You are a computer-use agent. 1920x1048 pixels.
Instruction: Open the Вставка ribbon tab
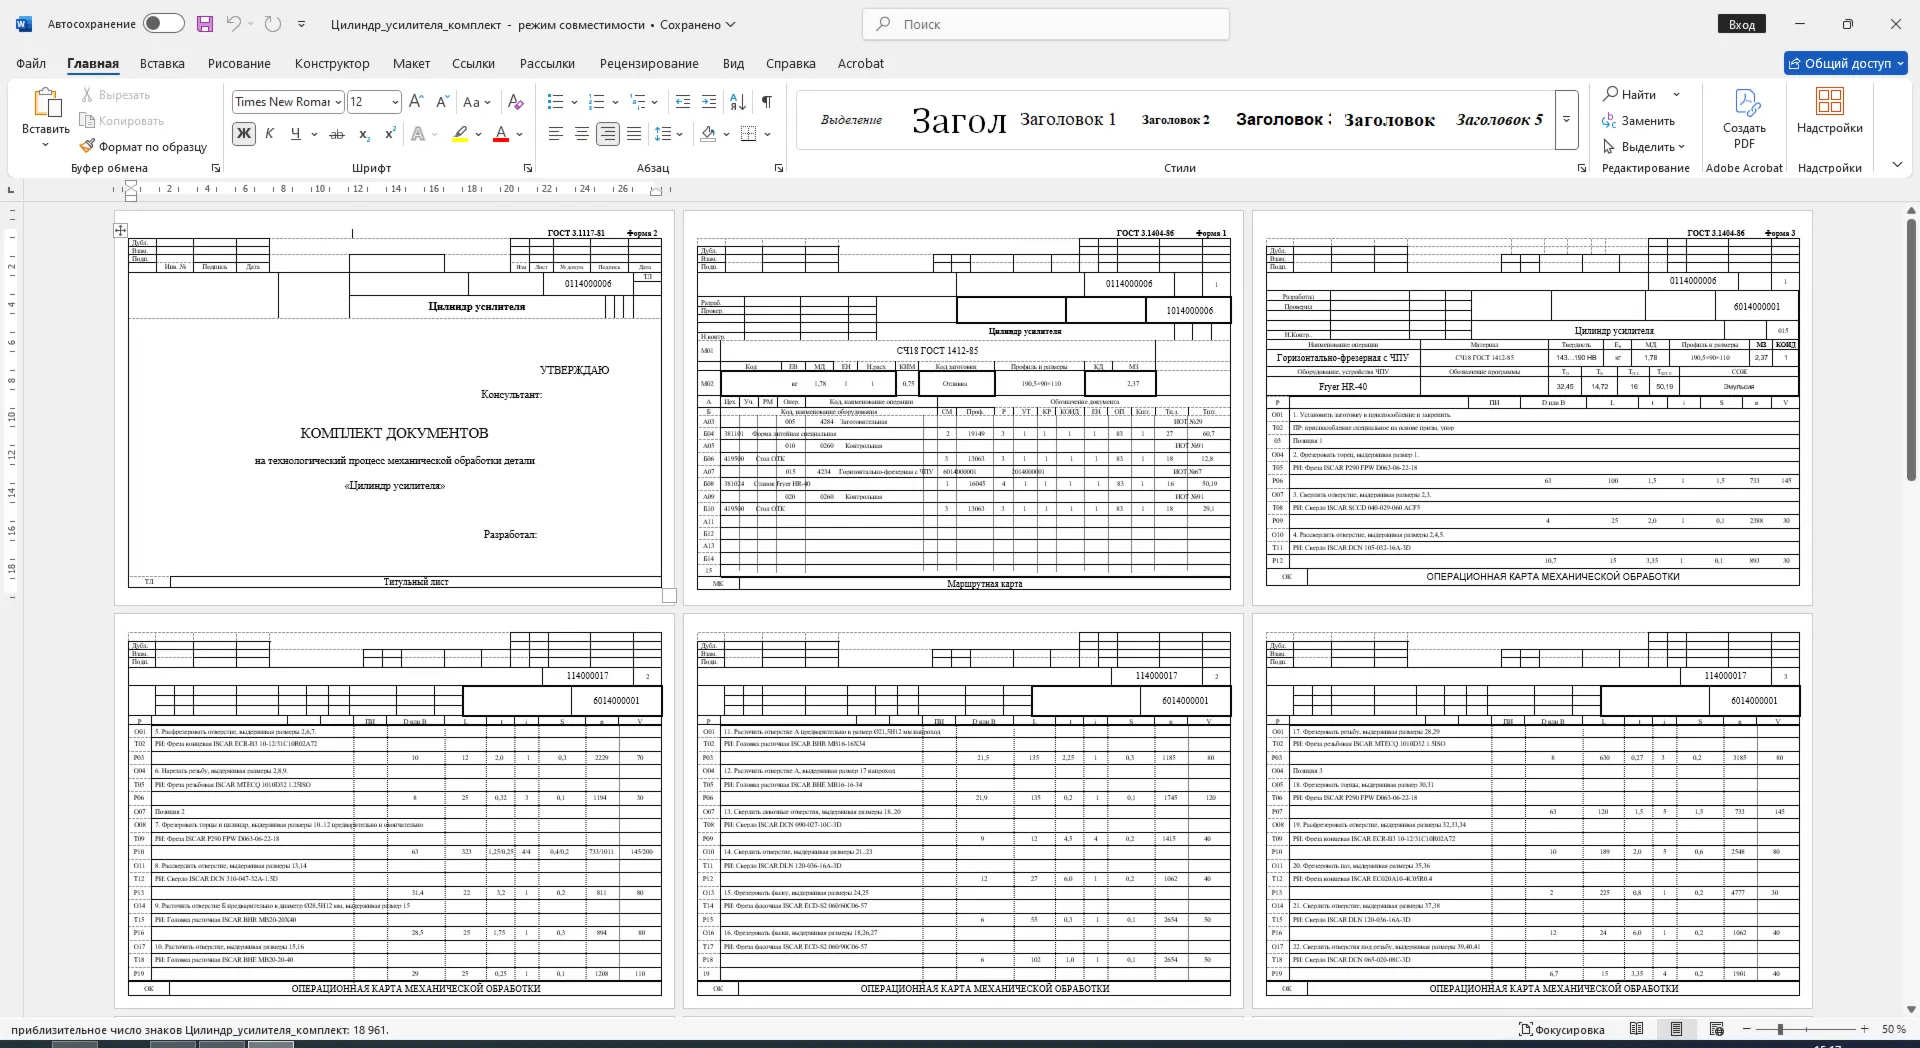162,63
